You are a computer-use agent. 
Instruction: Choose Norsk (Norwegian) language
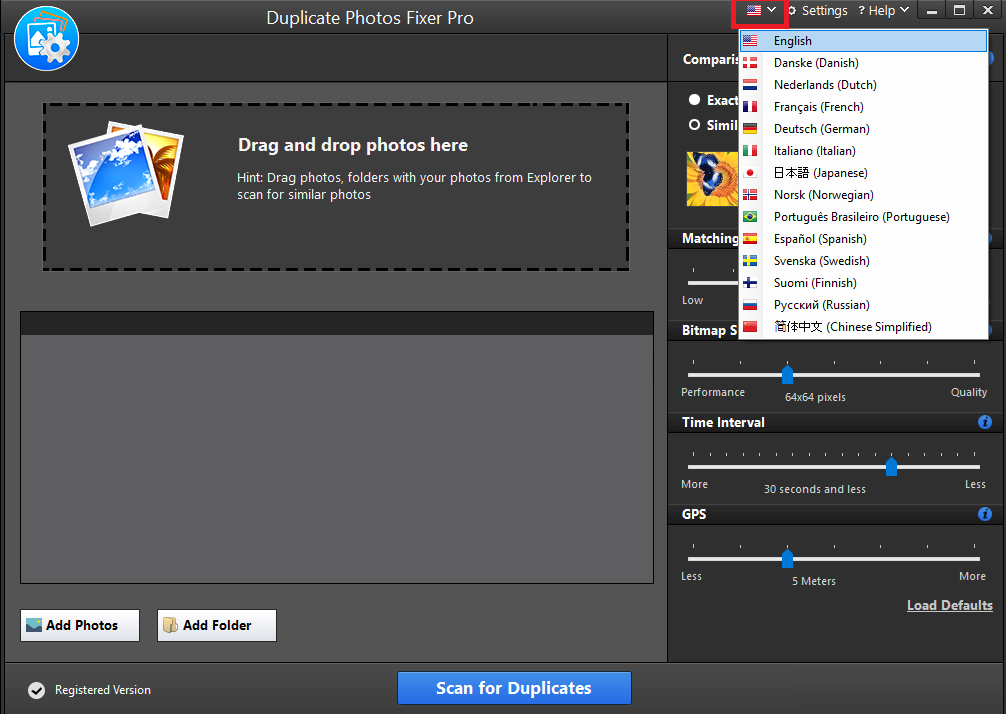(x=863, y=194)
